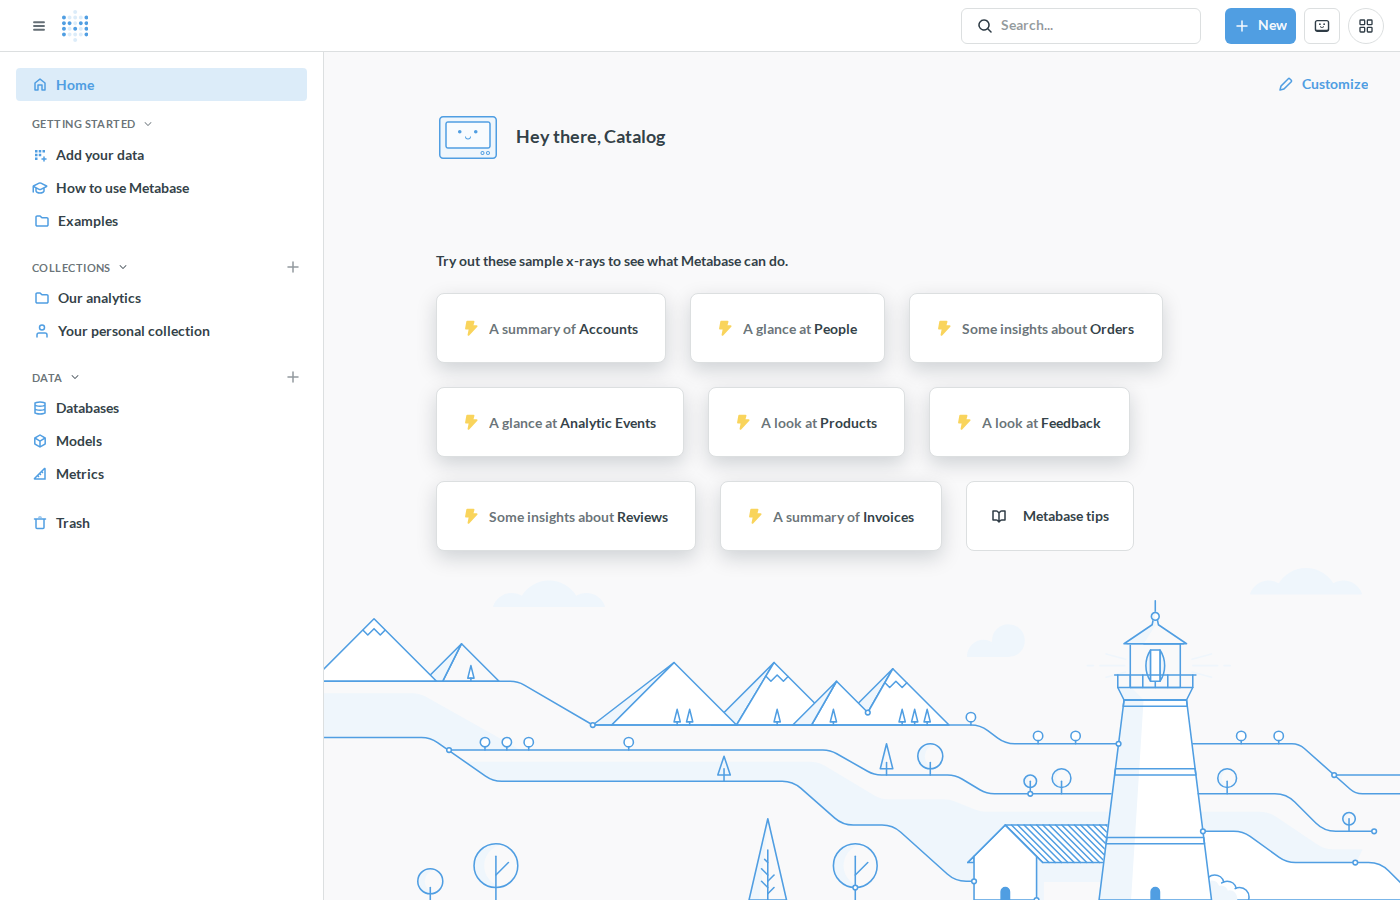Viewport: 1400px width, 900px height.
Task: Click the book icon on Metabase tips
Action: pos(999,516)
